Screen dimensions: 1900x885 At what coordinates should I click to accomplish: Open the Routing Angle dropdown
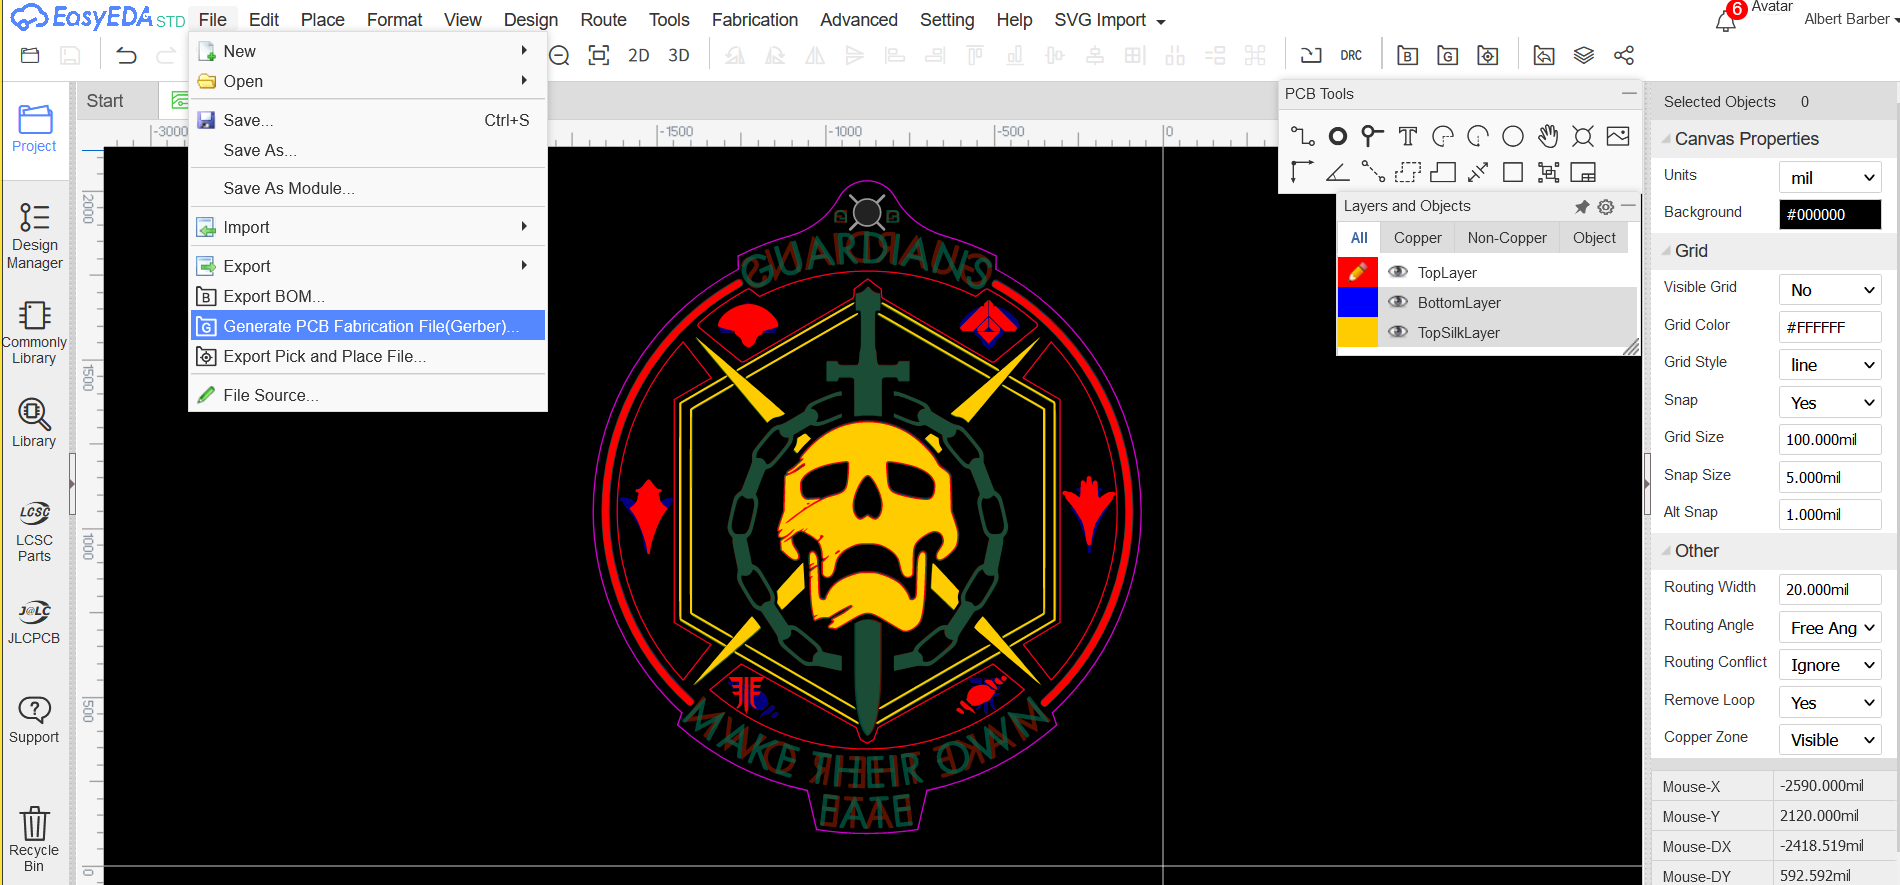(1830, 627)
